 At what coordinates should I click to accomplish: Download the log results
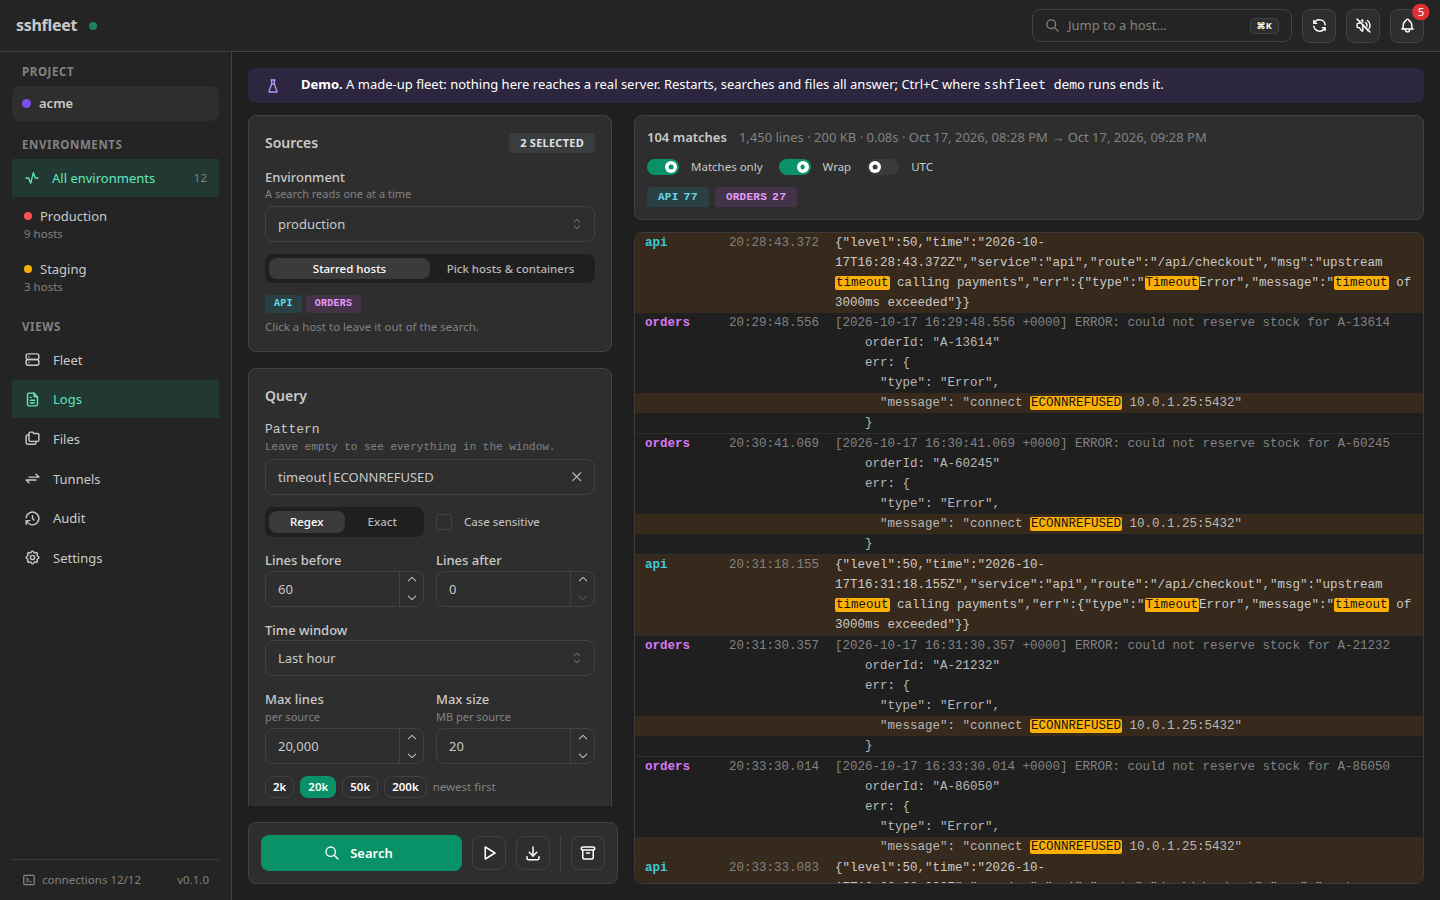pyautogui.click(x=533, y=853)
